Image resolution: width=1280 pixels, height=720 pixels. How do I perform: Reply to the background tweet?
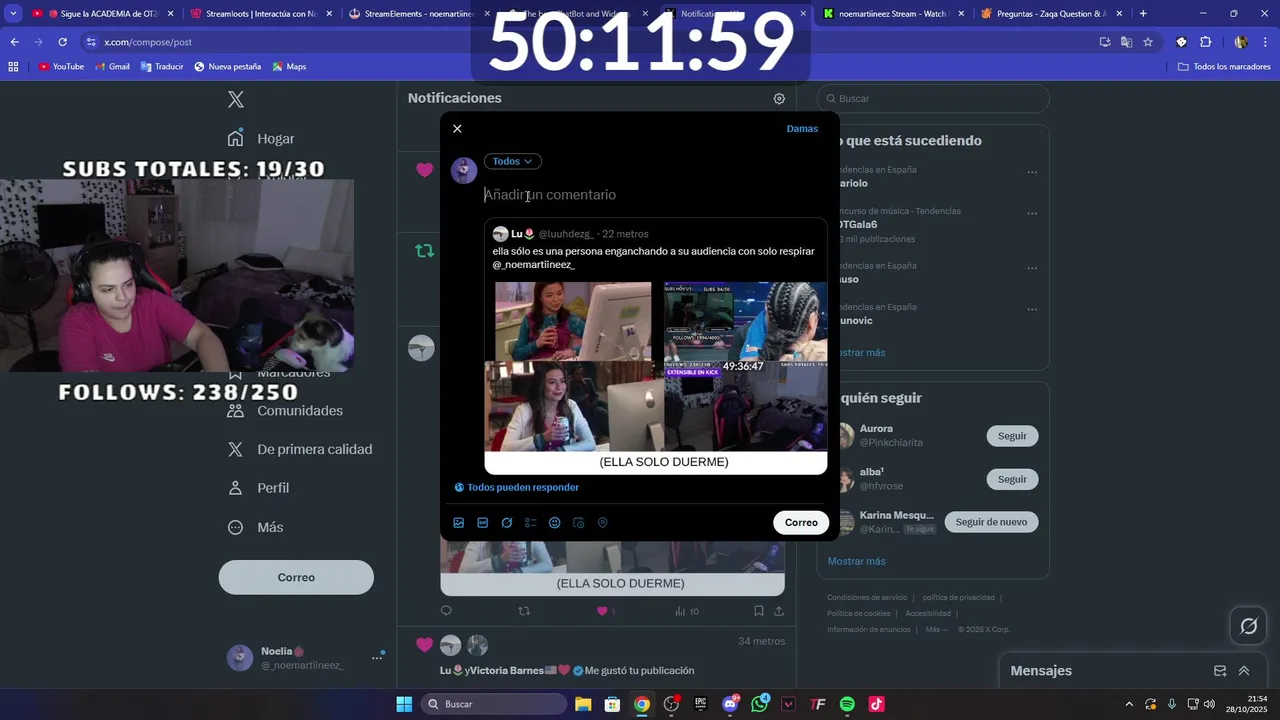point(446,611)
